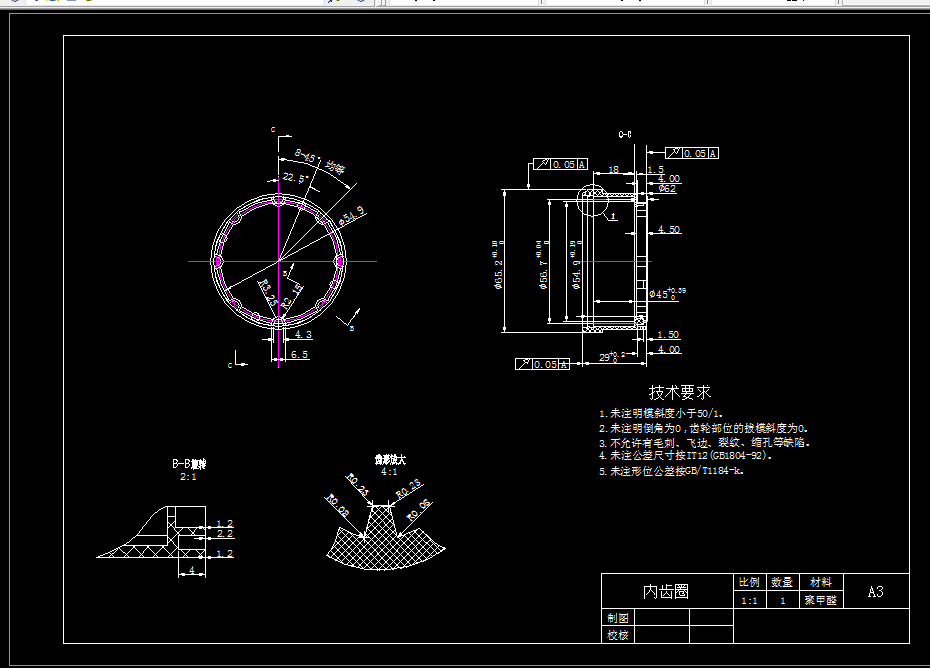The image size is (930, 668).
Task: Click the "Φ62" diameter dimension
Action: [667, 189]
